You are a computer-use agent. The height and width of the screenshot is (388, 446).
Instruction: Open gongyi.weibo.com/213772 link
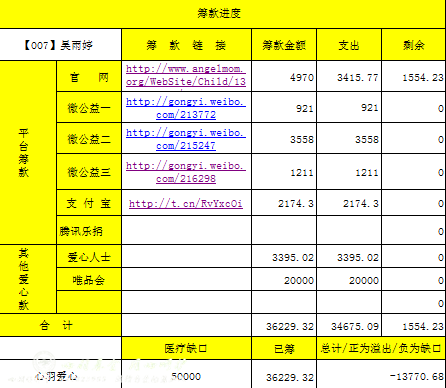186,108
